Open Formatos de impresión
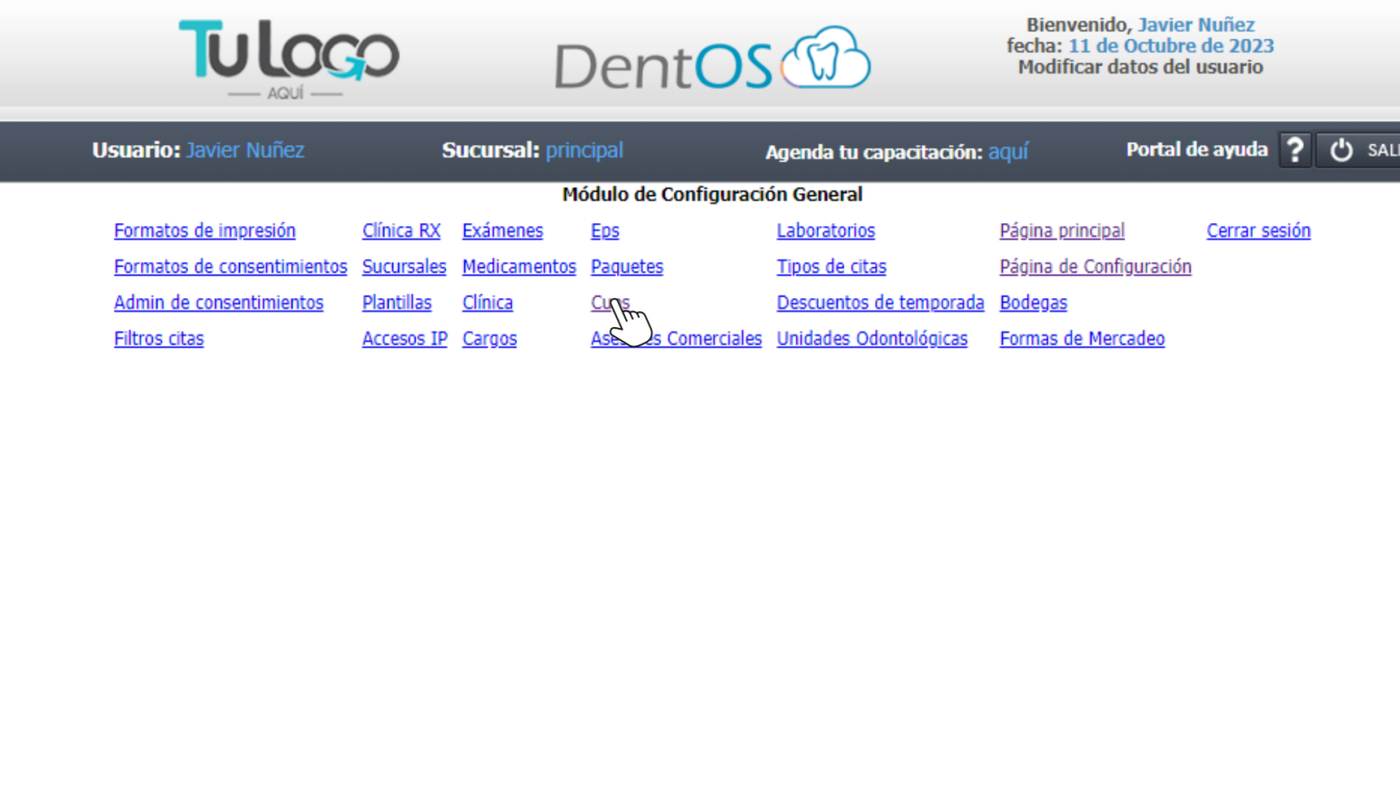This screenshot has width=1400, height=787. [x=205, y=231]
